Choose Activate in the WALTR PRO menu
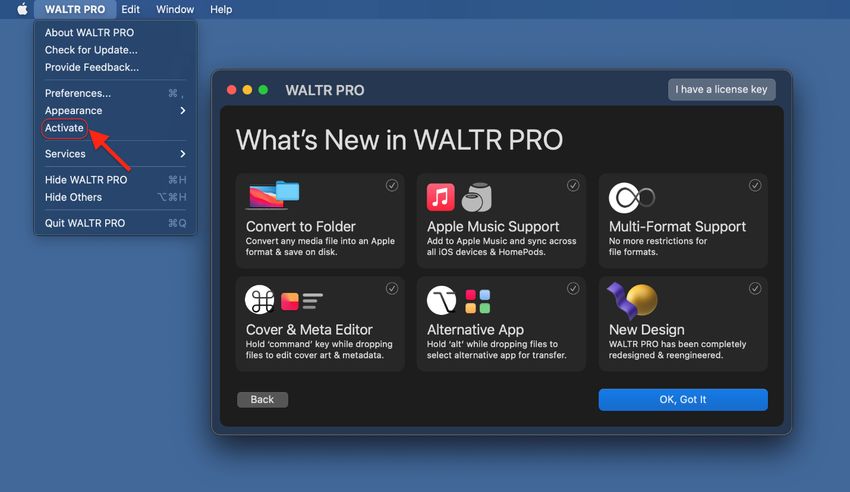The width and height of the screenshot is (850, 492). pos(115,128)
